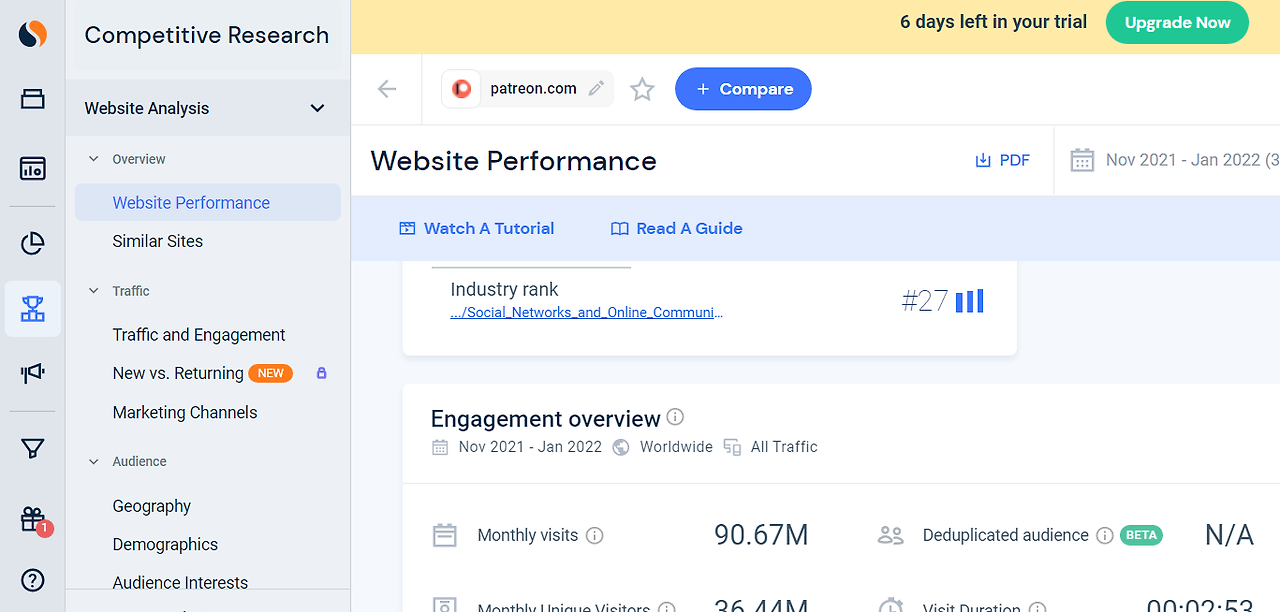The width and height of the screenshot is (1280, 612).
Task: Open Demographics page
Action: coord(165,545)
